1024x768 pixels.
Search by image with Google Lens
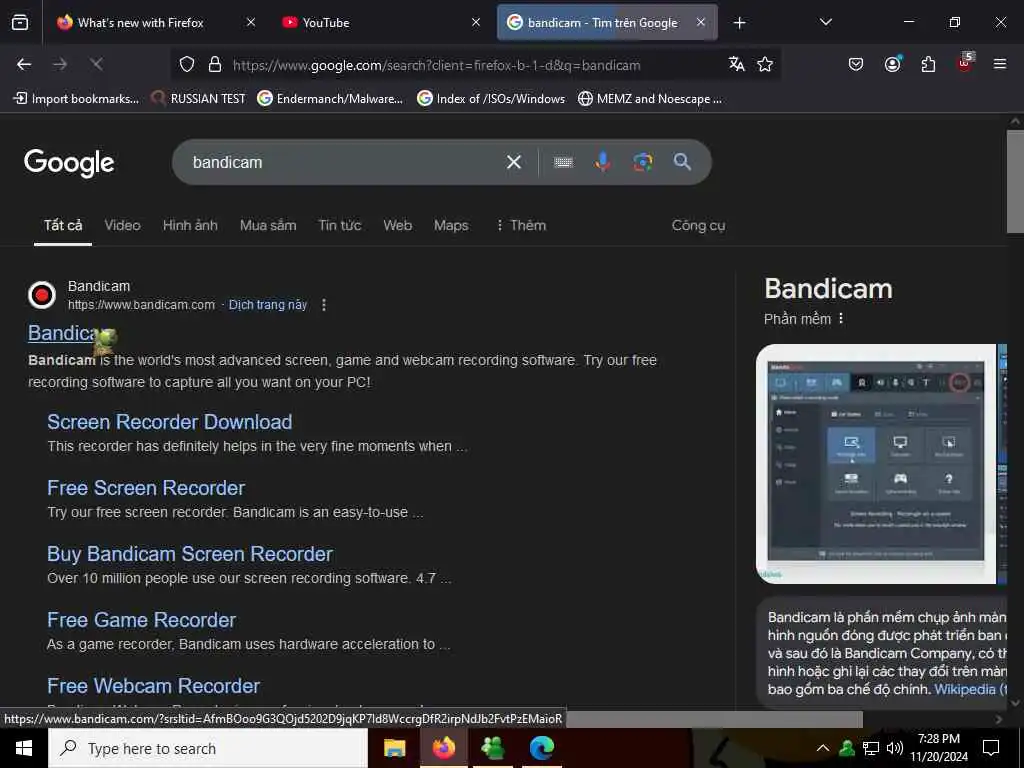tap(643, 162)
